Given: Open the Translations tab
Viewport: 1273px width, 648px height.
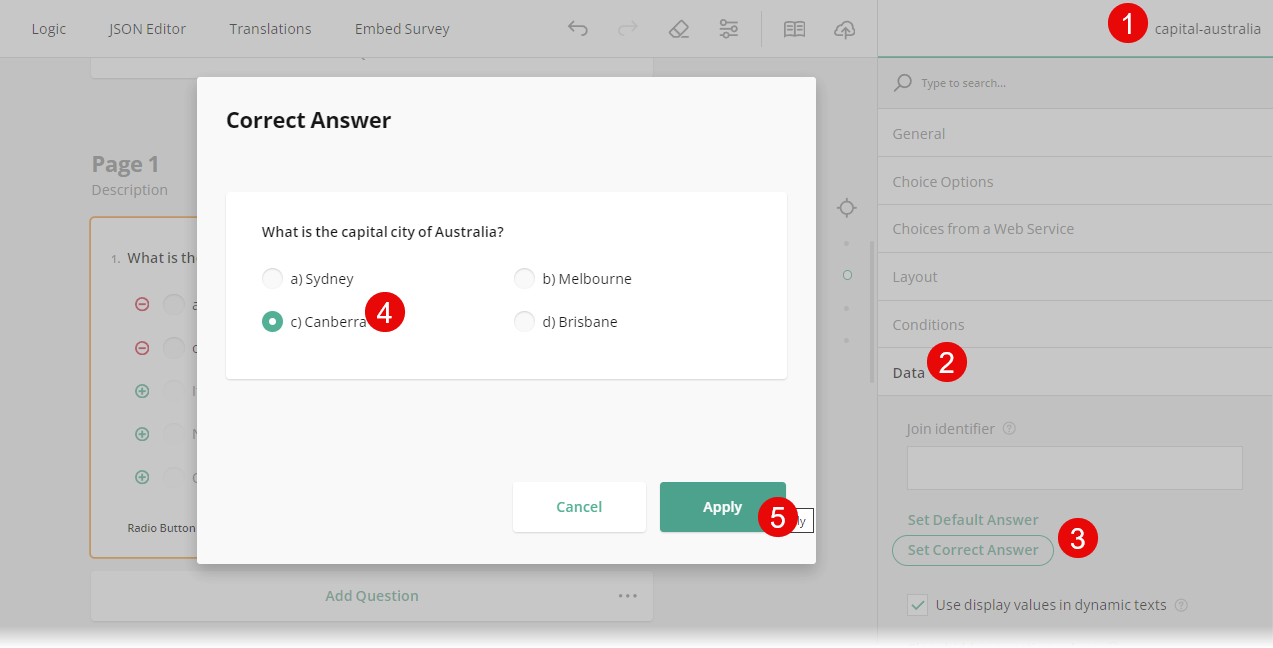Looking at the screenshot, I should 270,29.
